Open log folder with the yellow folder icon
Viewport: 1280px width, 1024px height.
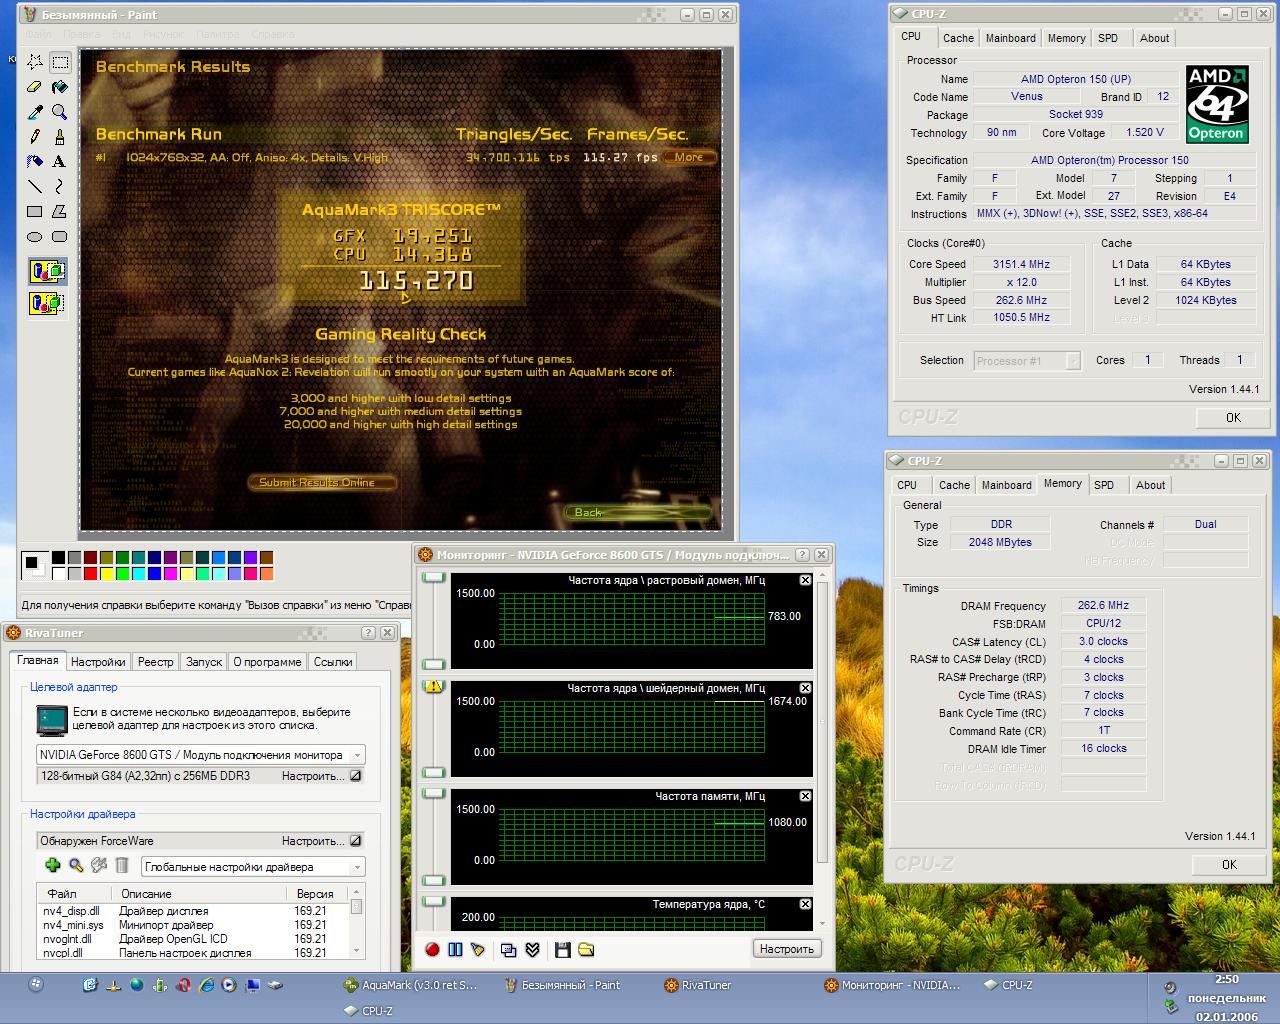click(x=586, y=949)
